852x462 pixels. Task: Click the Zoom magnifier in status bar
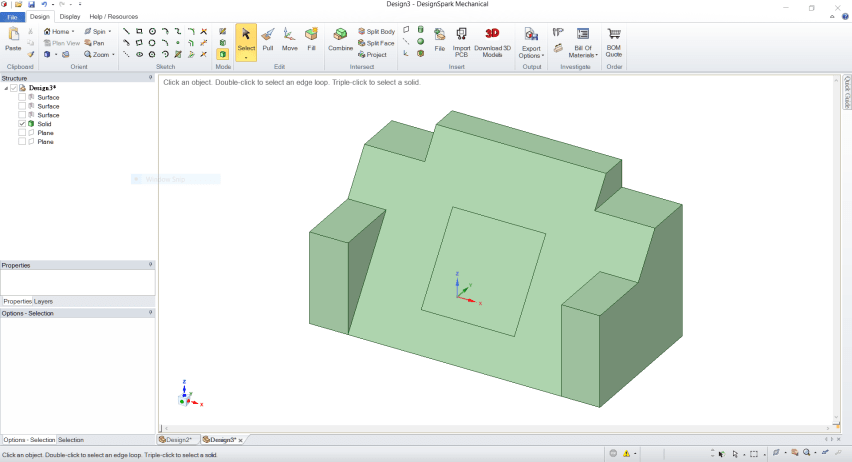[x=807, y=453]
